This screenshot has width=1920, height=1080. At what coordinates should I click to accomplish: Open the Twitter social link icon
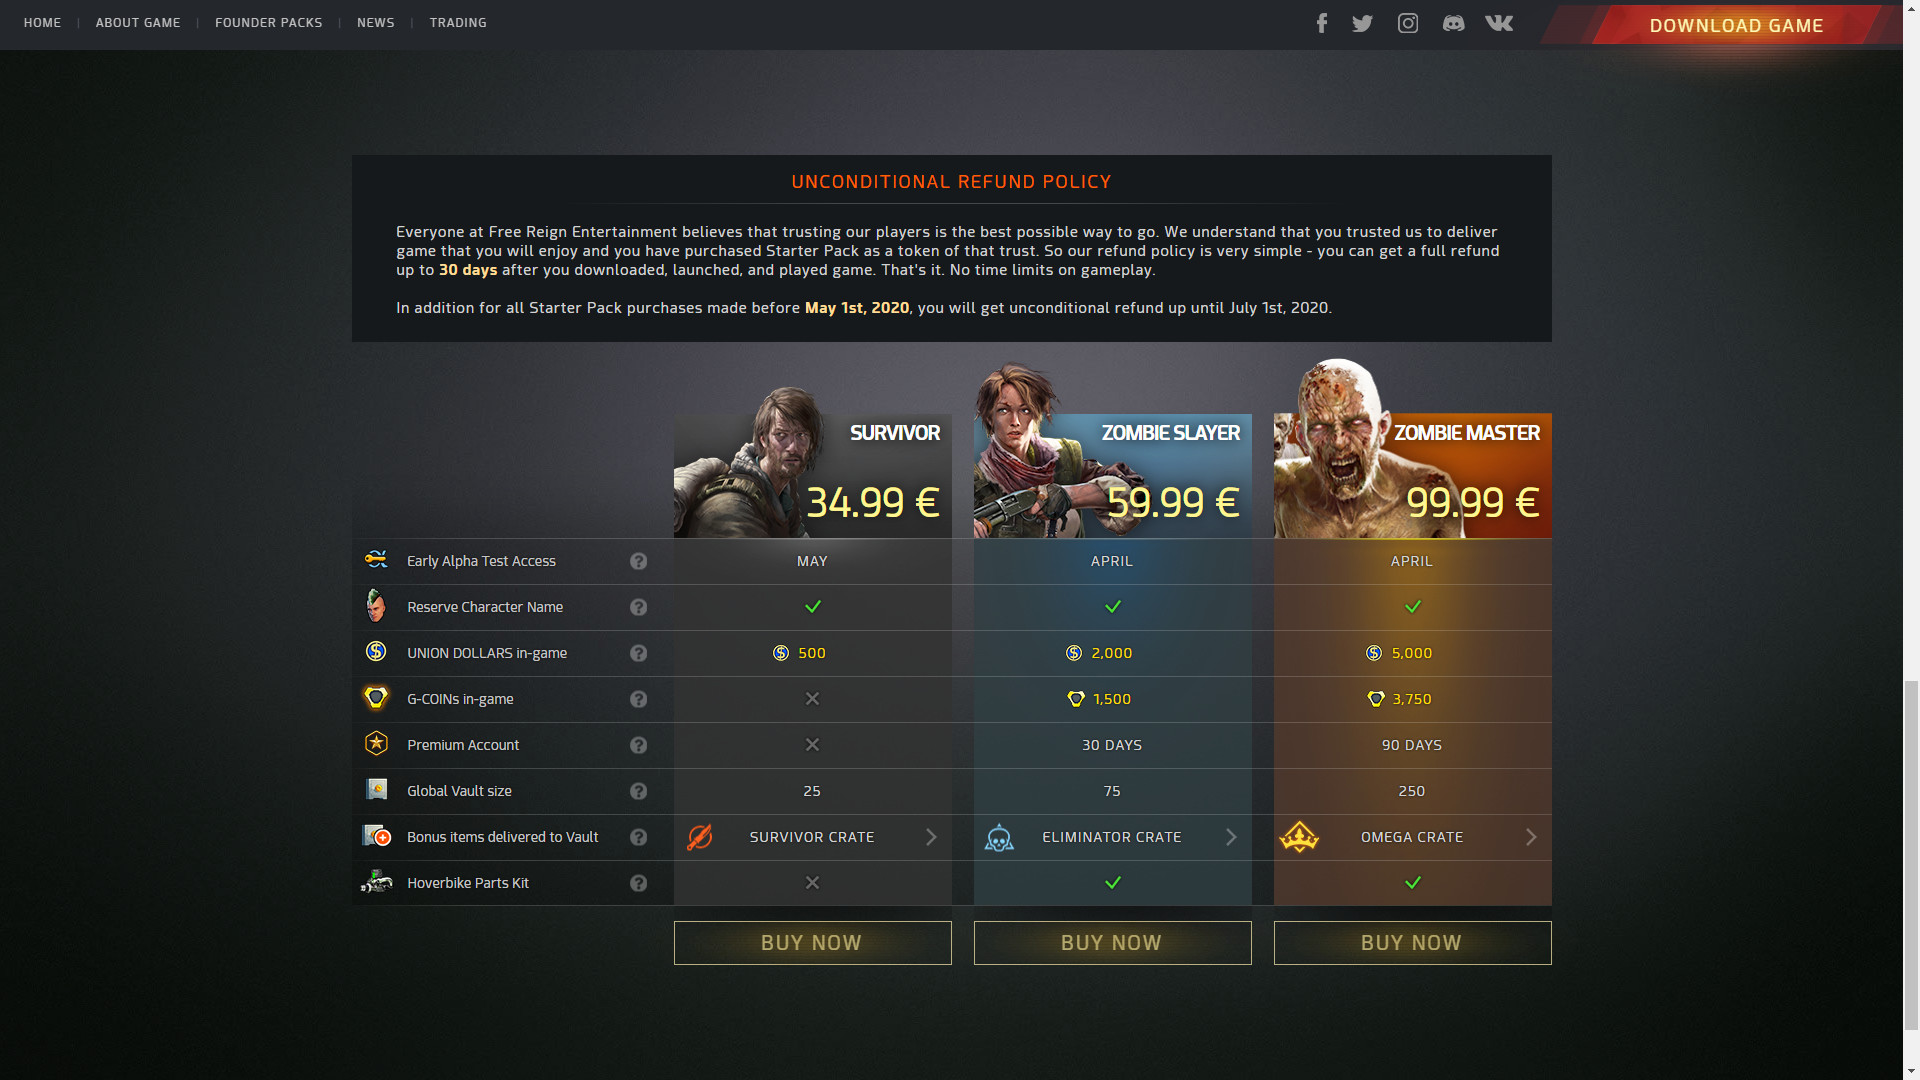click(x=1362, y=23)
